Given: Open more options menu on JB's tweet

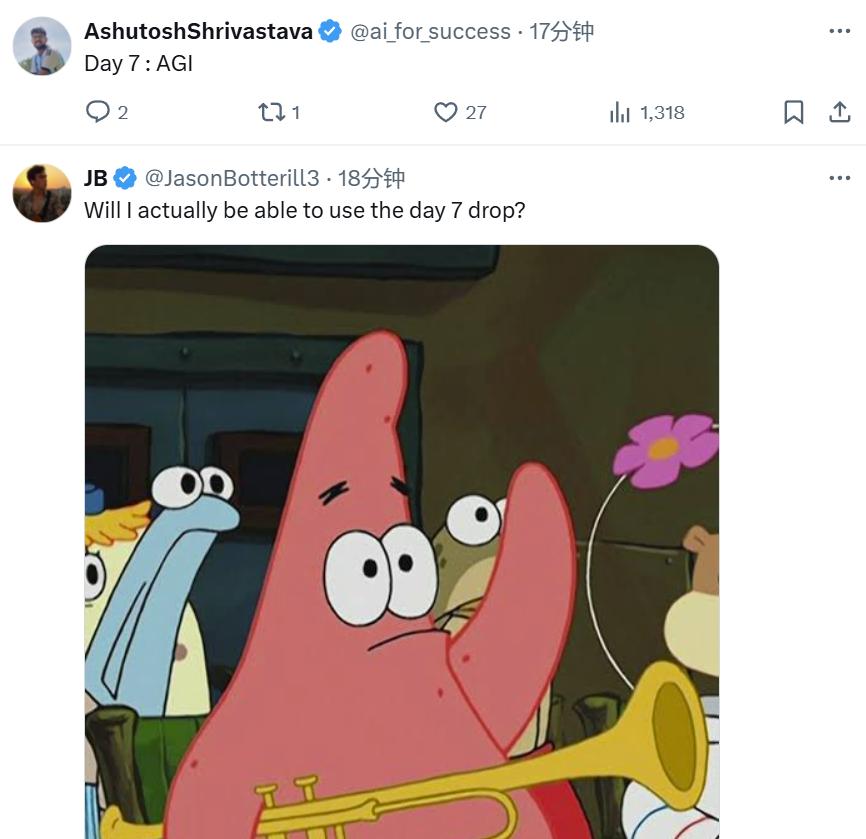Looking at the screenshot, I should pyautogui.click(x=839, y=178).
